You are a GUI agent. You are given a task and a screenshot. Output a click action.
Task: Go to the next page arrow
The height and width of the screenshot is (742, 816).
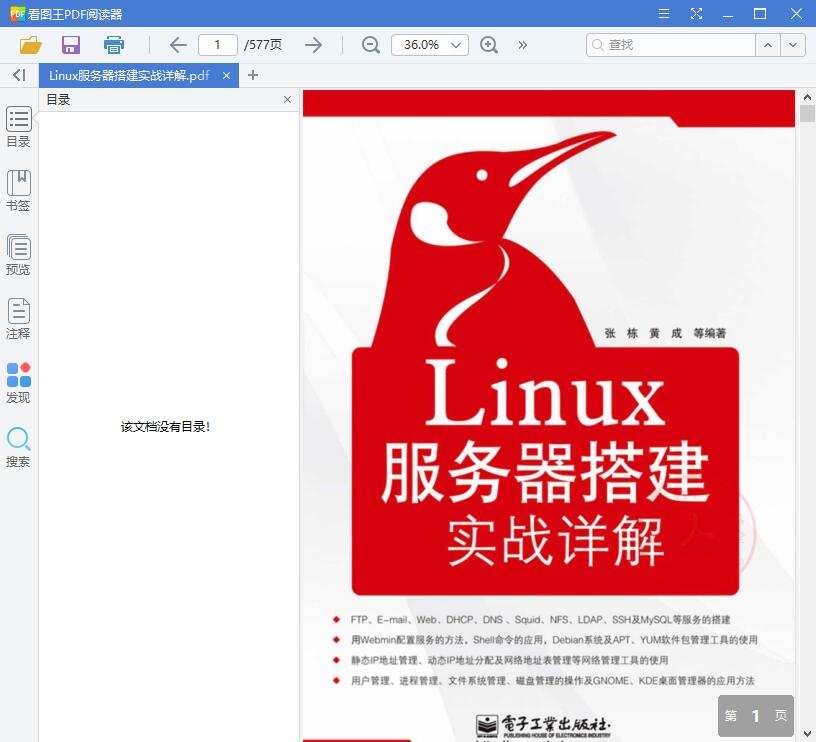(x=313, y=45)
